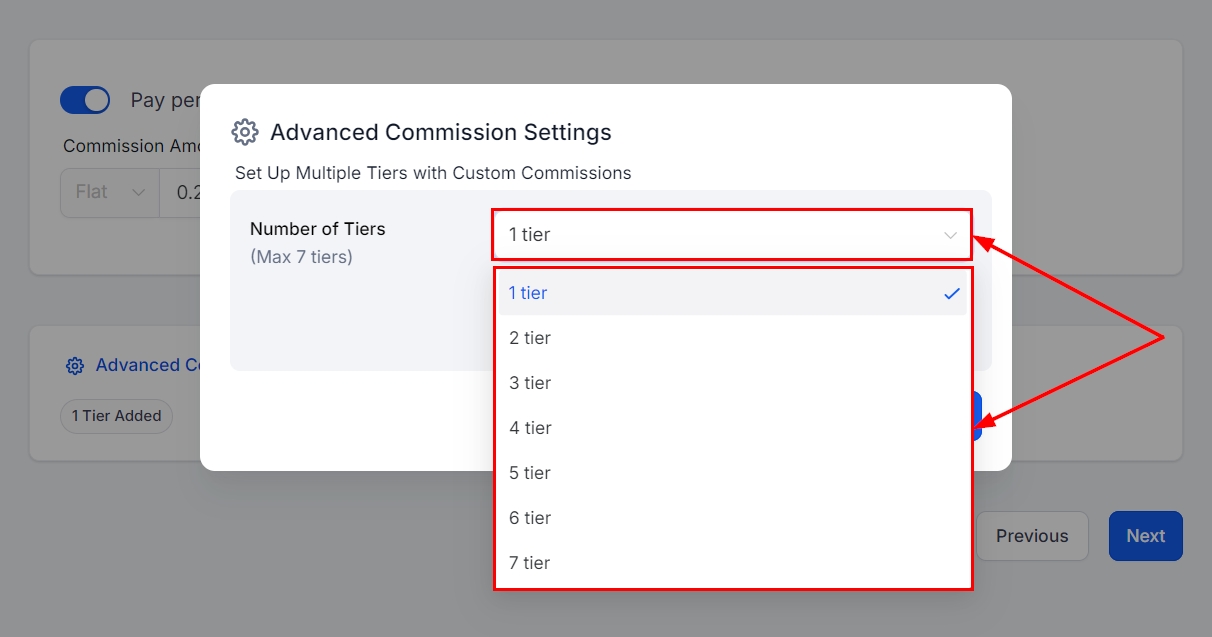Click the 1 Tier Added badge
The width and height of the screenshot is (1212, 637).
pyautogui.click(x=116, y=416)
